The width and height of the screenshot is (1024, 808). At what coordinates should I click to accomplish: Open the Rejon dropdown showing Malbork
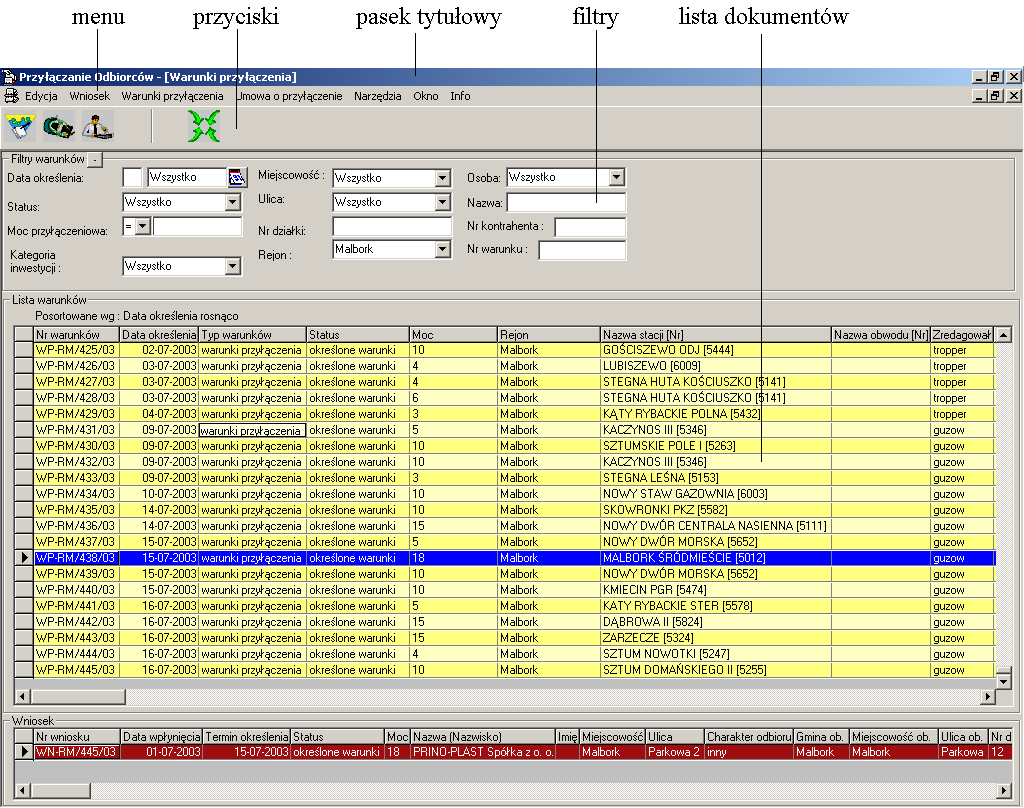point(443,249)
